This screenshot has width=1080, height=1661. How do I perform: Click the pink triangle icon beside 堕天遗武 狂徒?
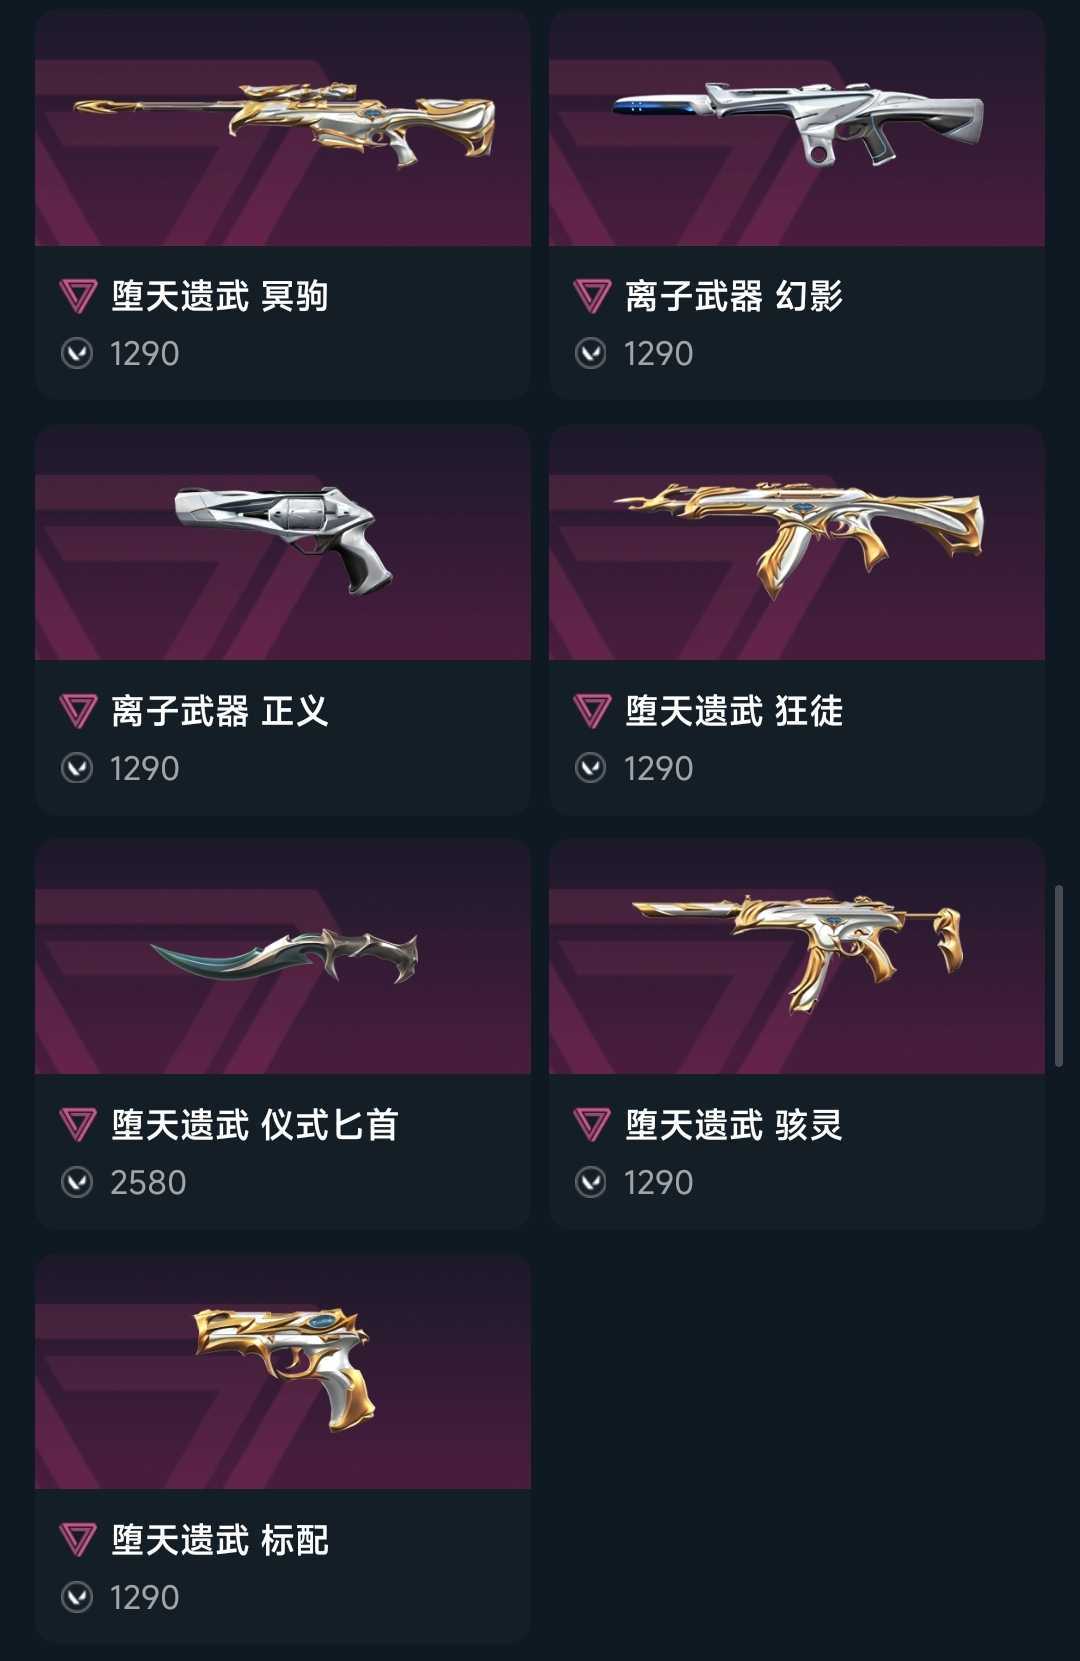tap(591, 711)
